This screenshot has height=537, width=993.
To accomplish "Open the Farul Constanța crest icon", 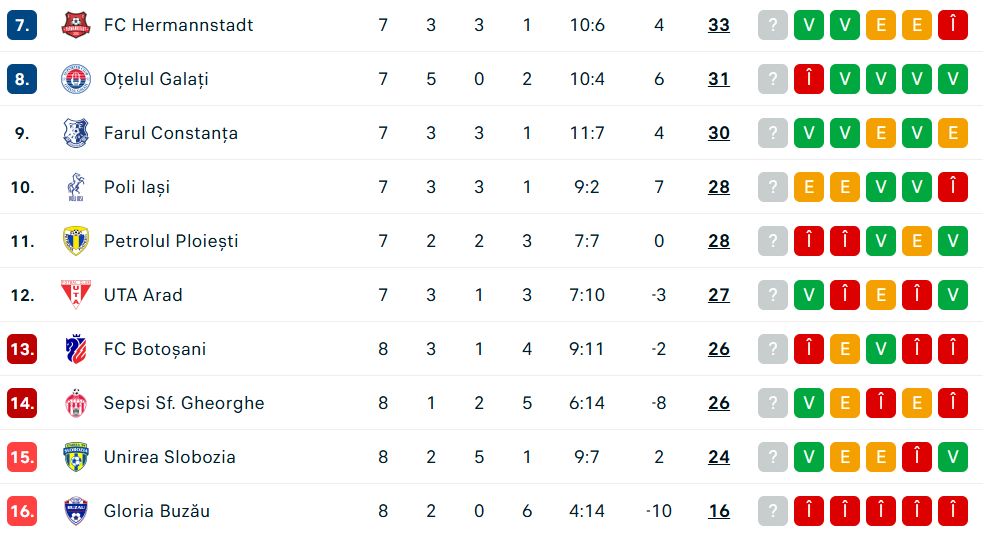I will [x=76, y=133].
